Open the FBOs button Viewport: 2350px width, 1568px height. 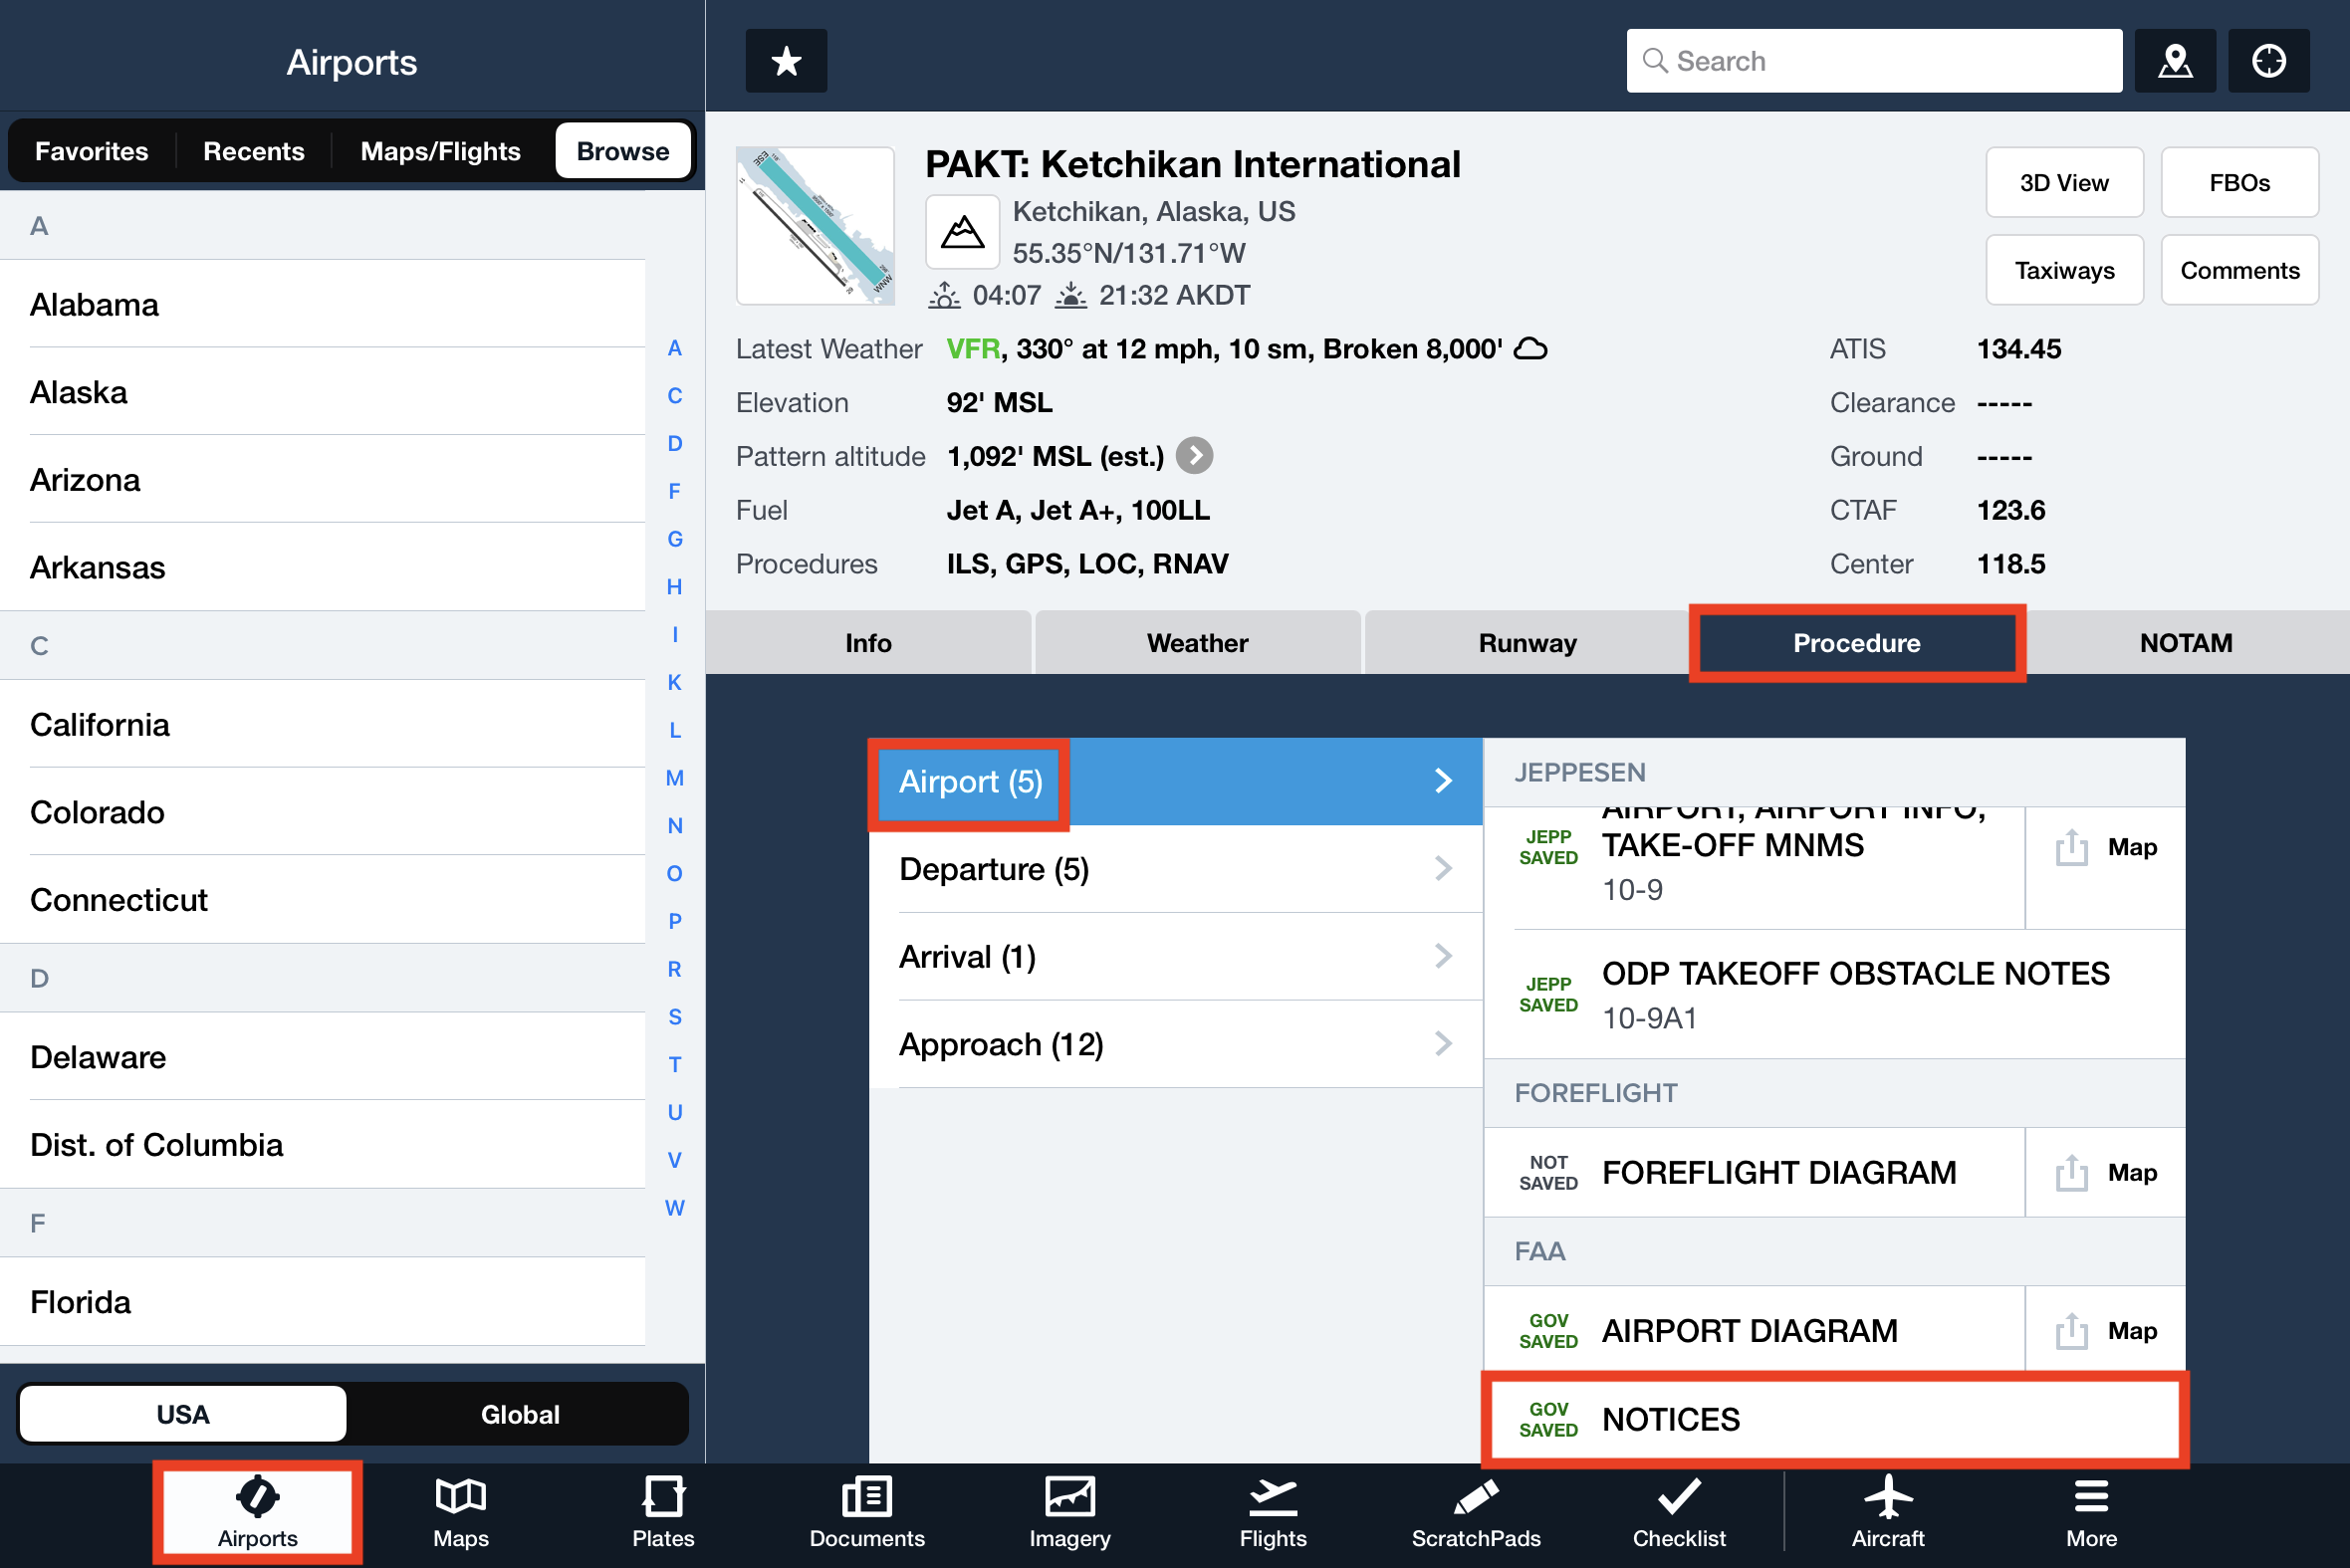2239,183
